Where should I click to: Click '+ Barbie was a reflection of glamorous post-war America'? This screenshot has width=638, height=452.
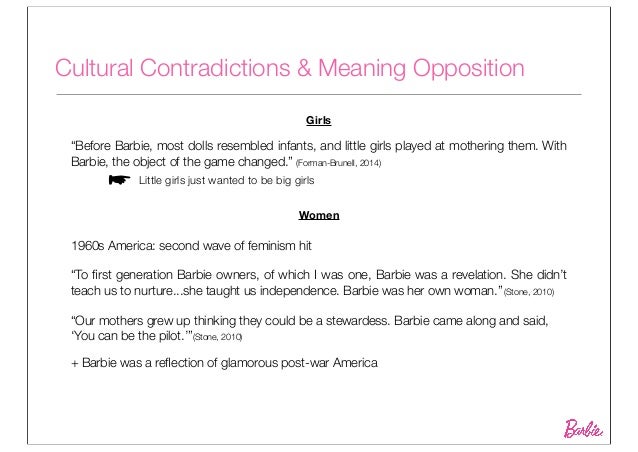click(222, 361)
